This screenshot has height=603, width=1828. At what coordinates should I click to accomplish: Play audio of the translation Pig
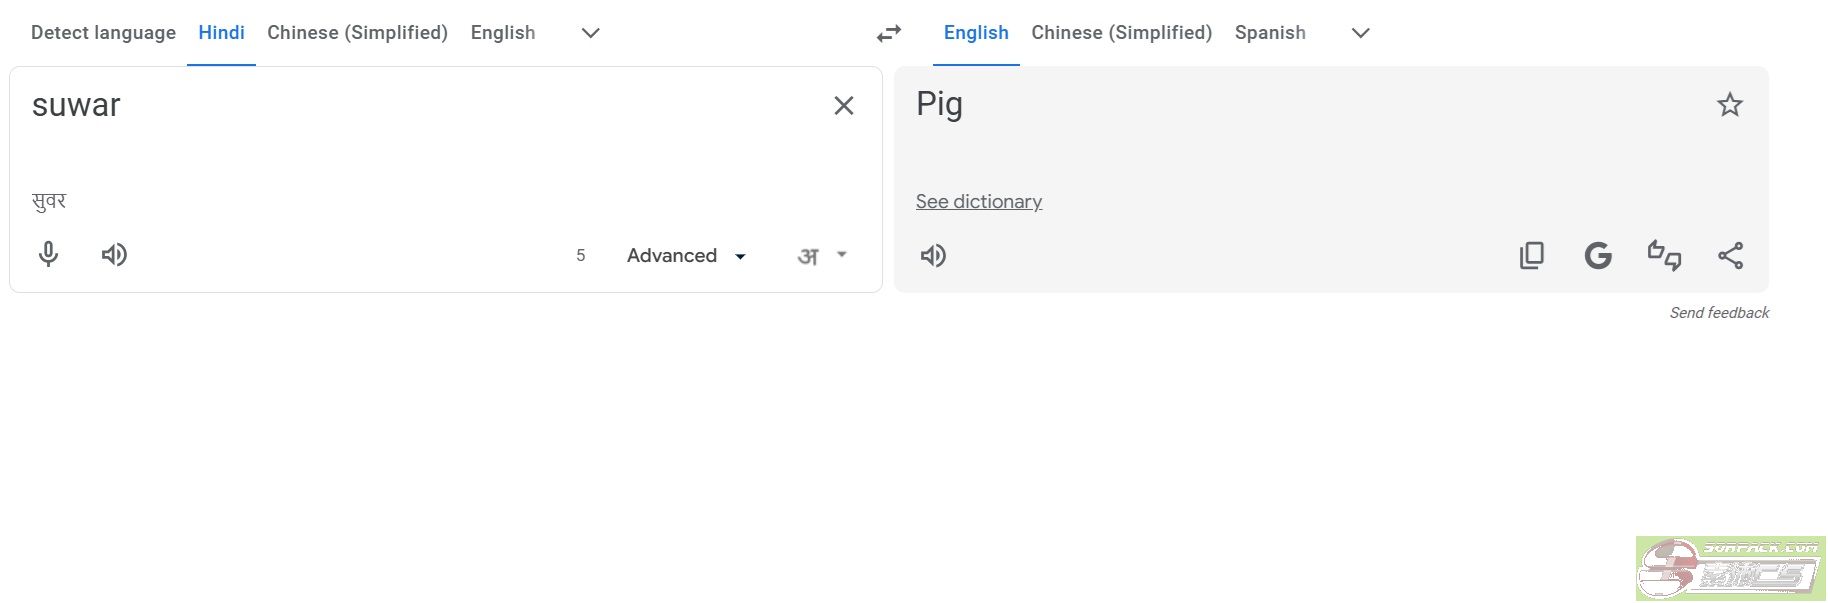pos(933,256)
